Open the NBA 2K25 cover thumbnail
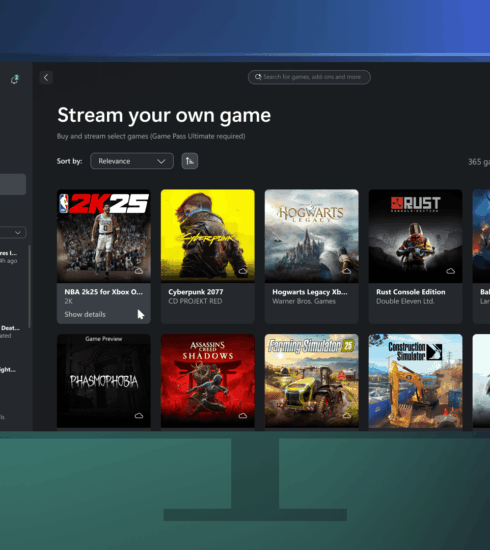This screenshot has width=490, height=550. (104, 236)
